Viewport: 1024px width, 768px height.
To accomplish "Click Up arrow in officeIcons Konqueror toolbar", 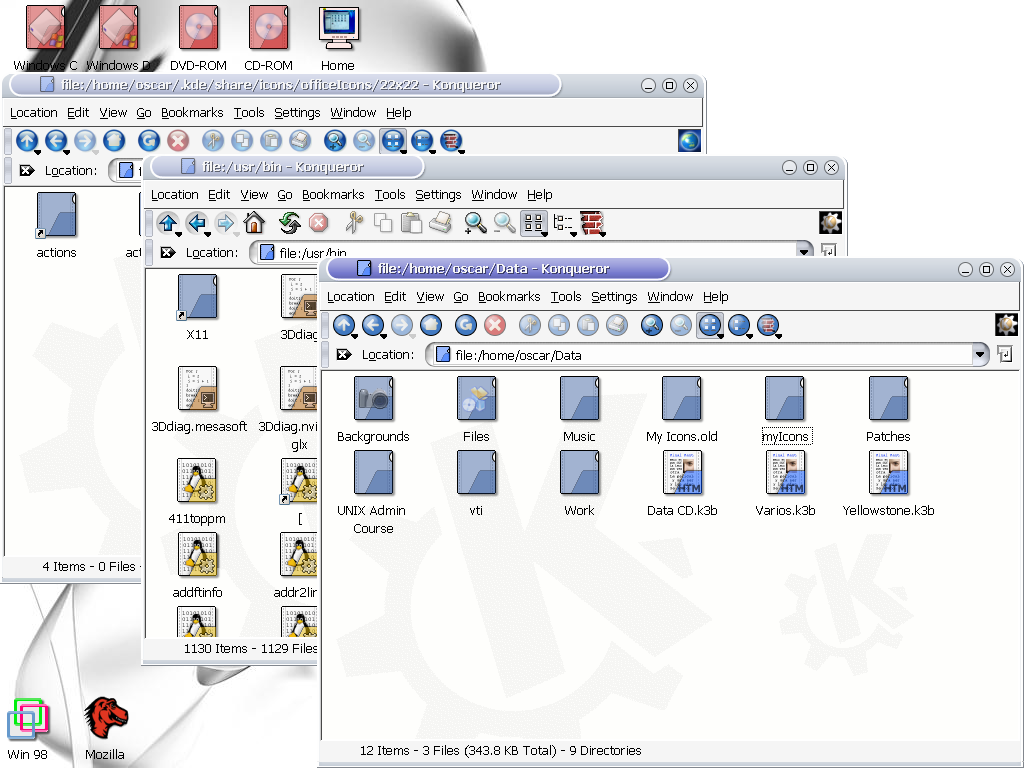I will point(27,140).
